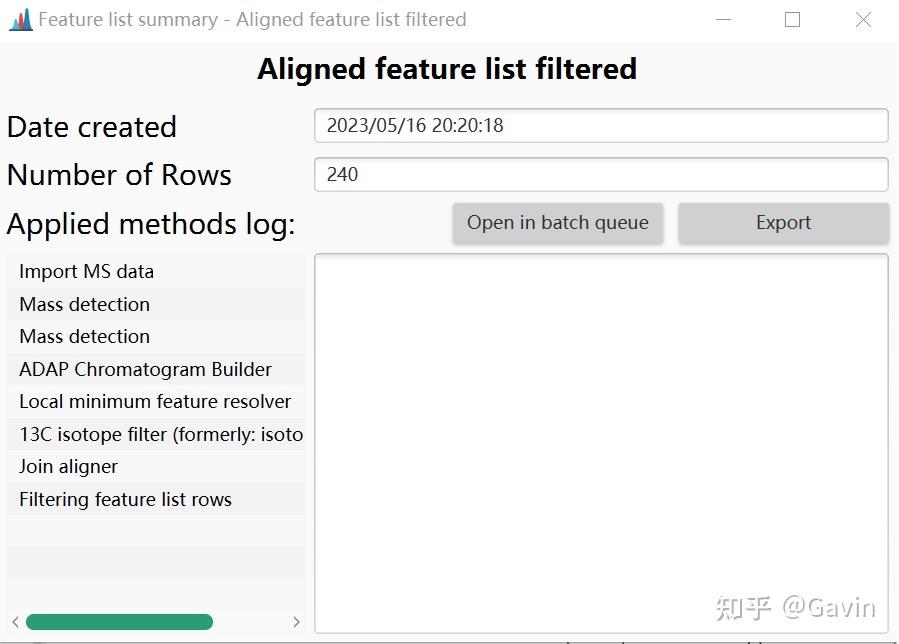The width and height of the screenshot is (899, 644).
Task: Select Filtering feature list rows entry
Action: coord(125,499)
